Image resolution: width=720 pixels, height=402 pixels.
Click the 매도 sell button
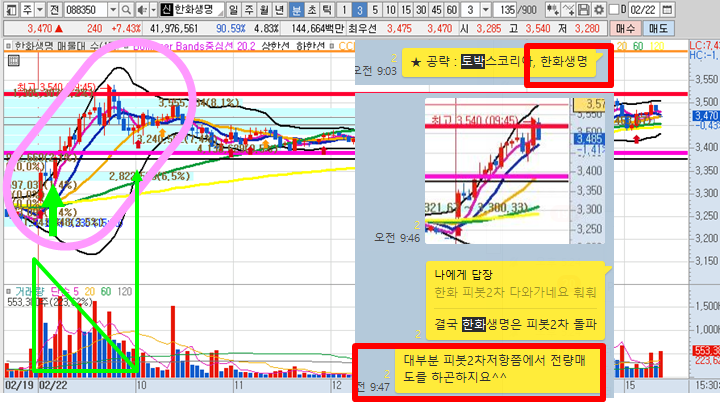pos(658,29)
